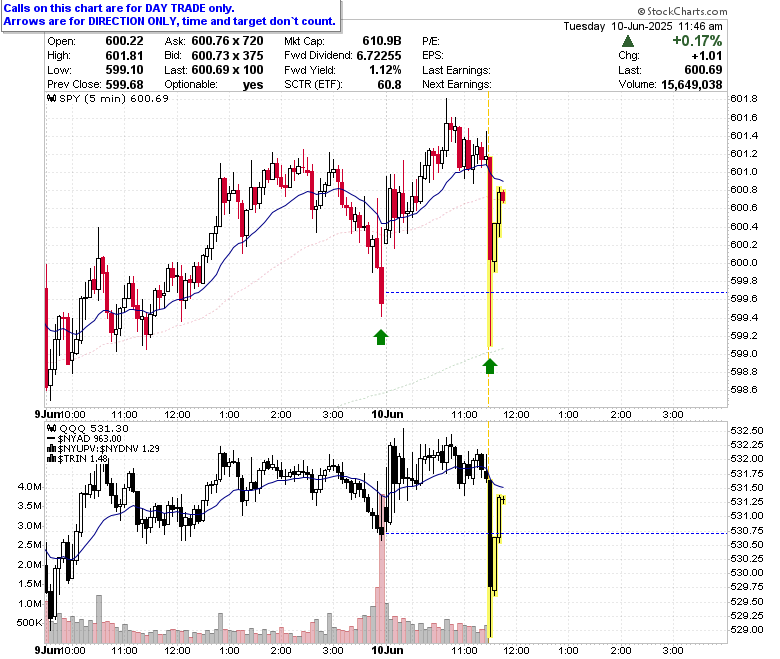Click the '10Jun' date label under the SPY chart
The height and width of the screenshot is (659, 780).
coord(387,414)
